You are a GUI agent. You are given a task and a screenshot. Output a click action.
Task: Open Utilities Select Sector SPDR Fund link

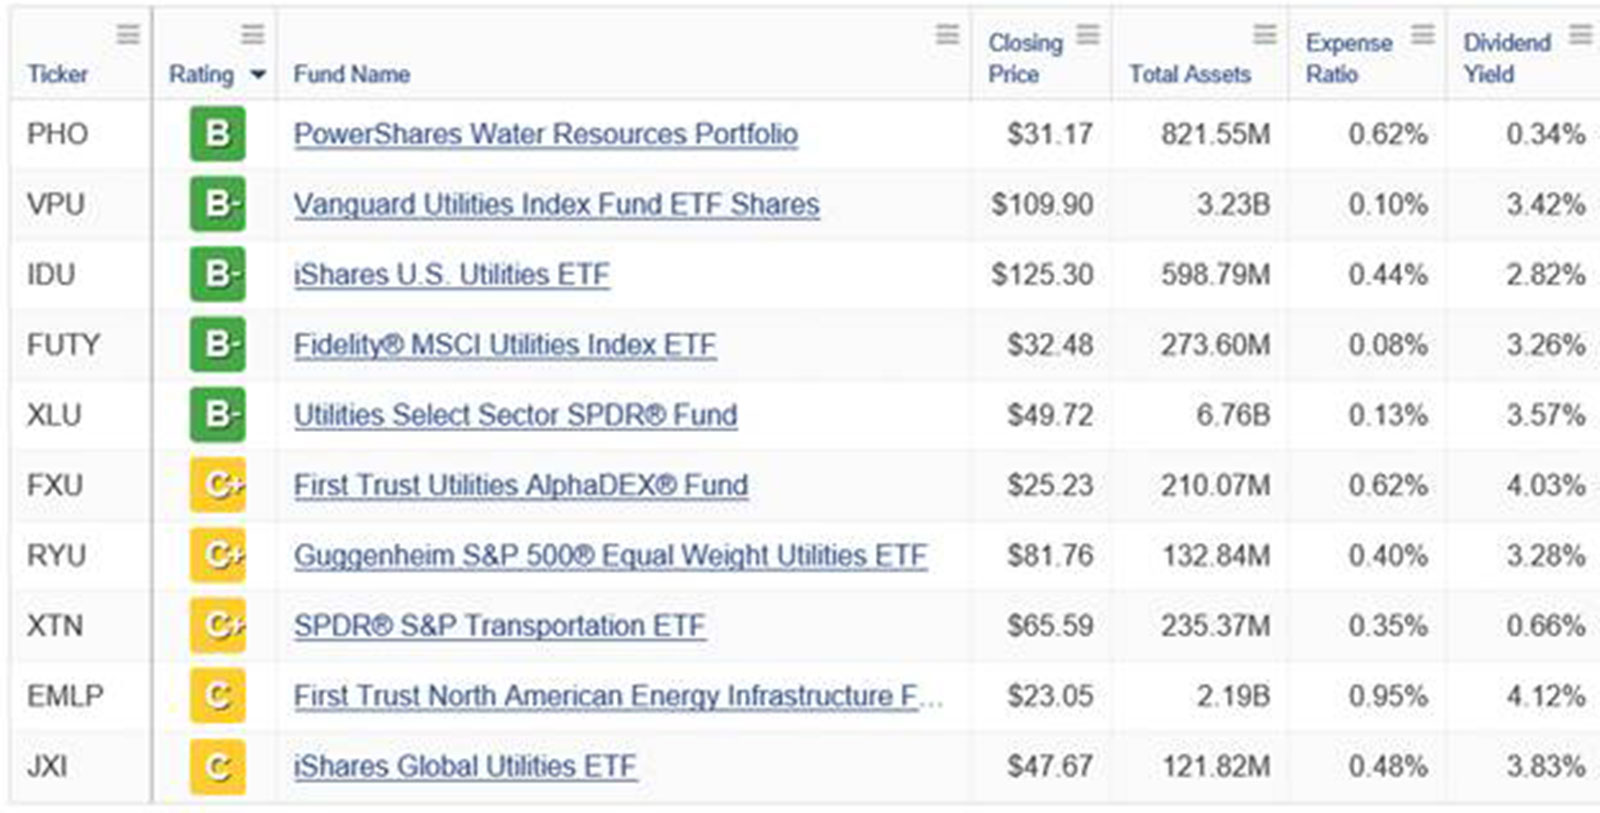(515, 415)
